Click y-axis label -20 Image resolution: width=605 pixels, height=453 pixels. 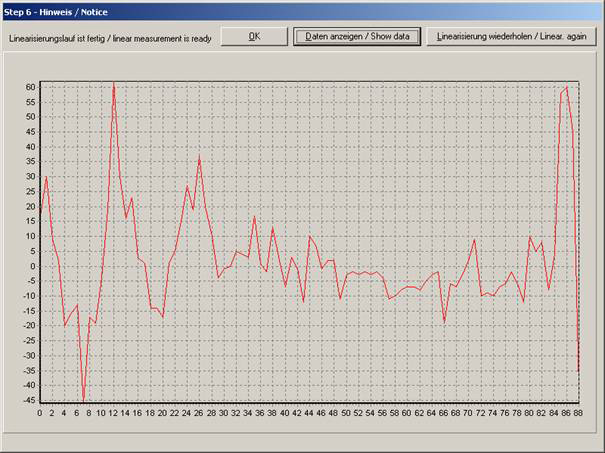click(x=28, y=326)
